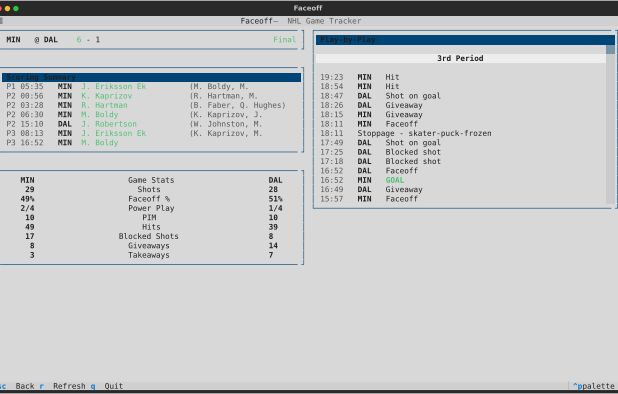Screen dimensions: 618x394
Task: Click the Faceoff % stat label
Action: point(149,199)
